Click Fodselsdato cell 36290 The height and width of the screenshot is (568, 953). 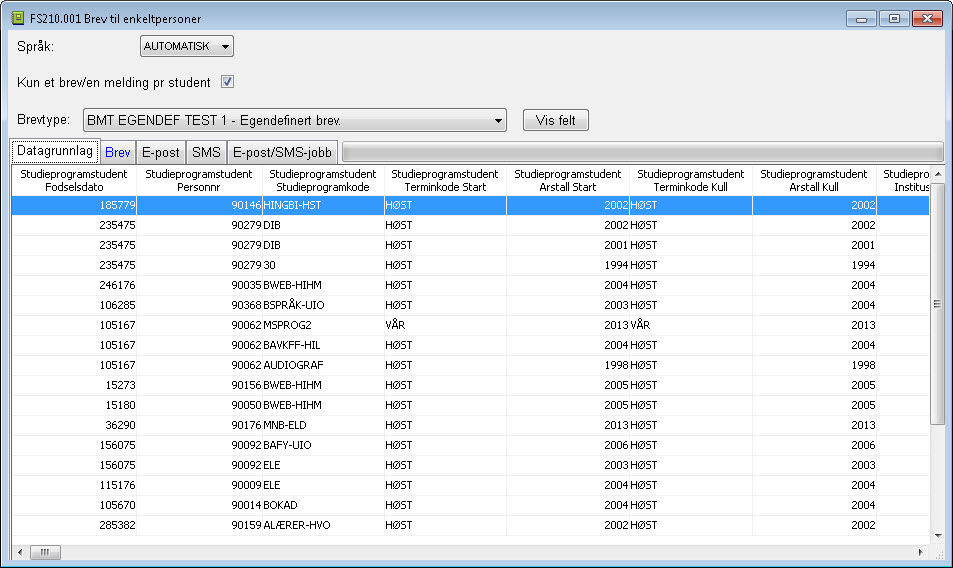tap(74, 425)
